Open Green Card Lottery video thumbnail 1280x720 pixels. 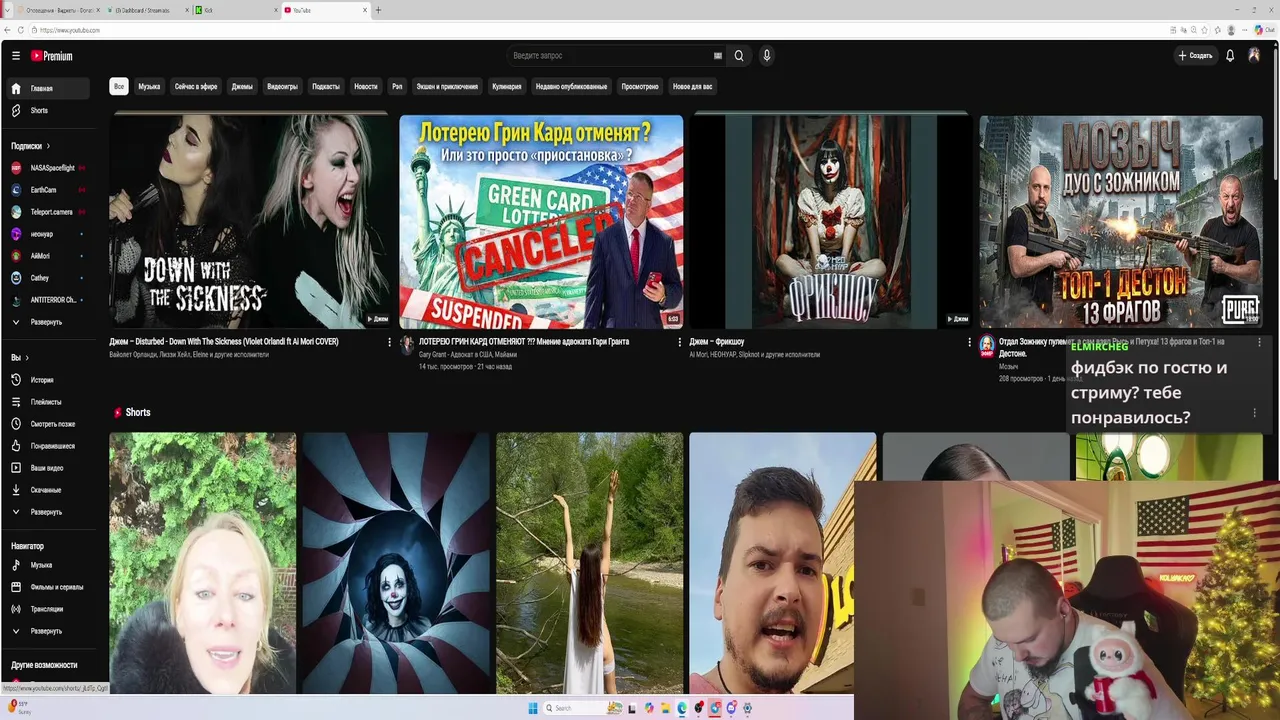(x=541, y=222)
